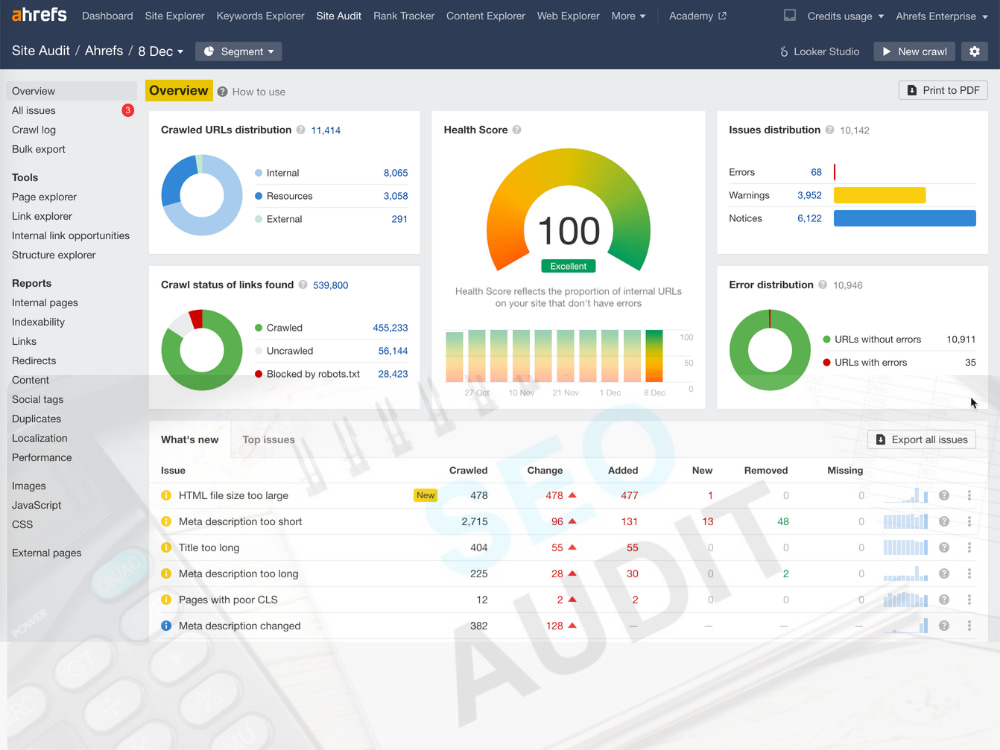Open three-dot menu for HTML file size row
The height and width of the screenshot is (750, 1000).
[x=969, y=496]
